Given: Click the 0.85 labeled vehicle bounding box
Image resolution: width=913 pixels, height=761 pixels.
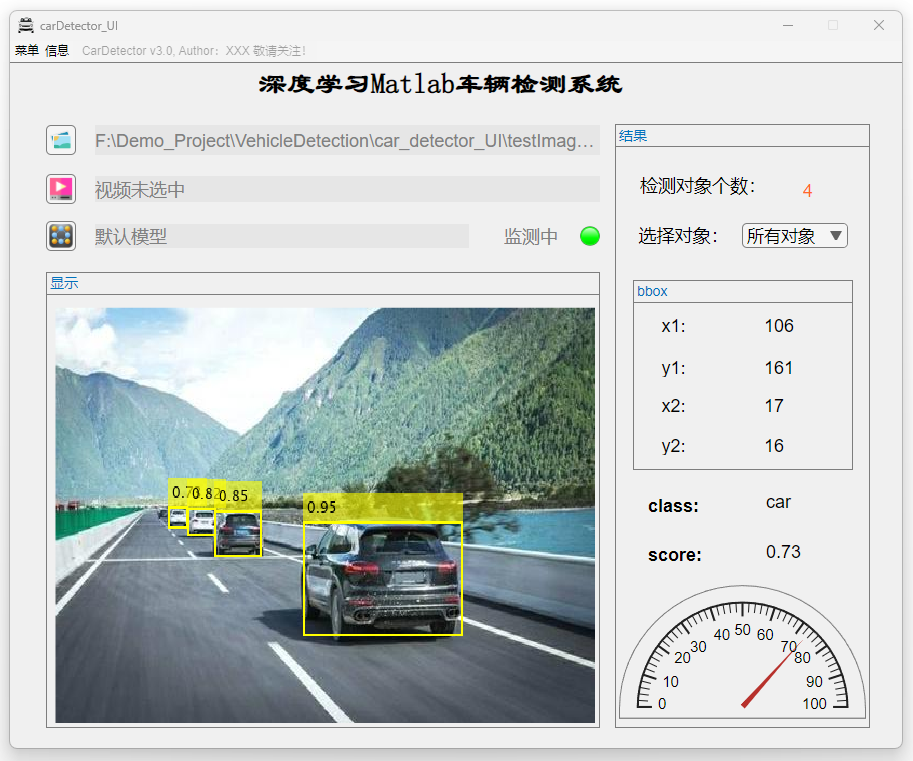Looking at the screenshot, I should point(238,534).
